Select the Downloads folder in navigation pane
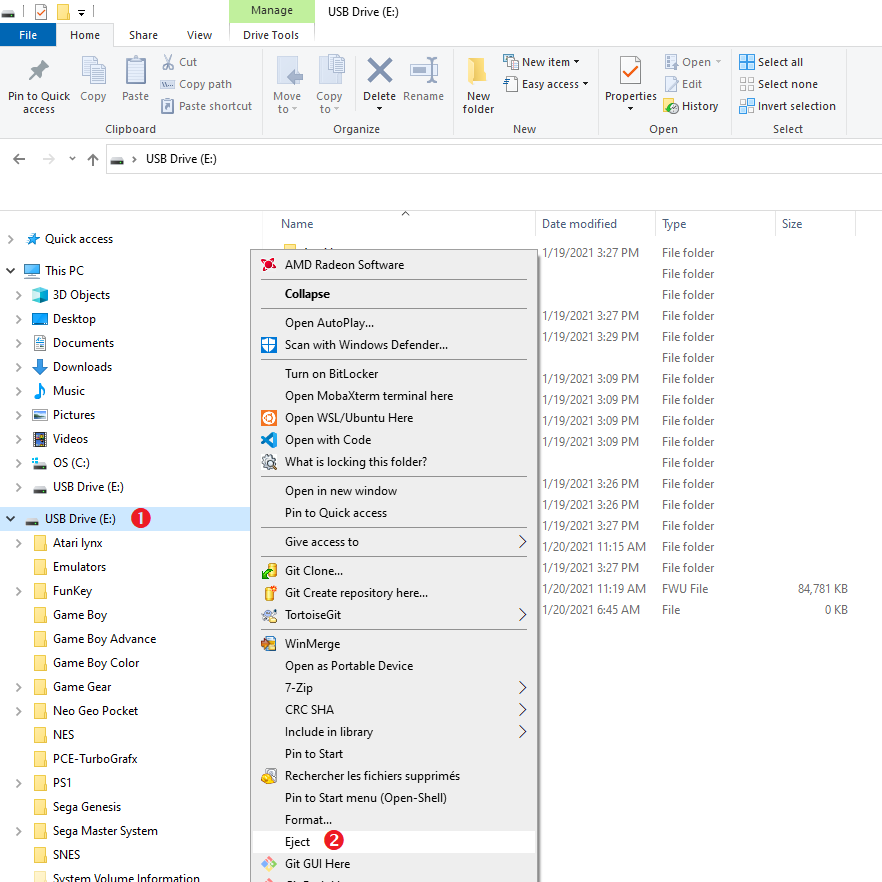 click(82, 367)
